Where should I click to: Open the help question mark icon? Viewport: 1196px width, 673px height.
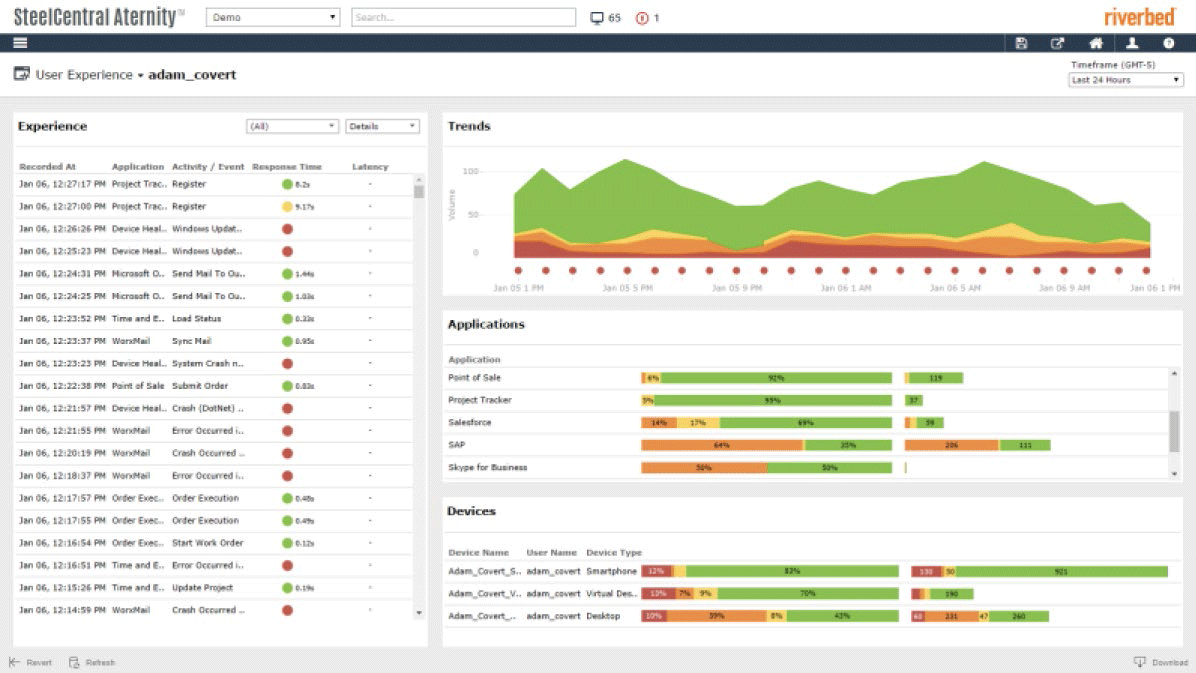pyautogui.click(x=1168, y=43)
